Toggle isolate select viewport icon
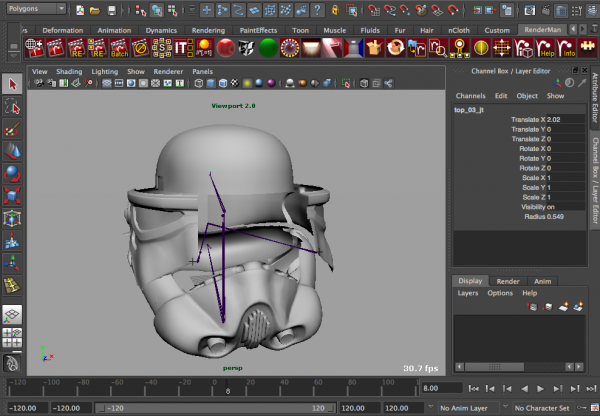Screen dimensions: 600x416 [x=346, y=83]
